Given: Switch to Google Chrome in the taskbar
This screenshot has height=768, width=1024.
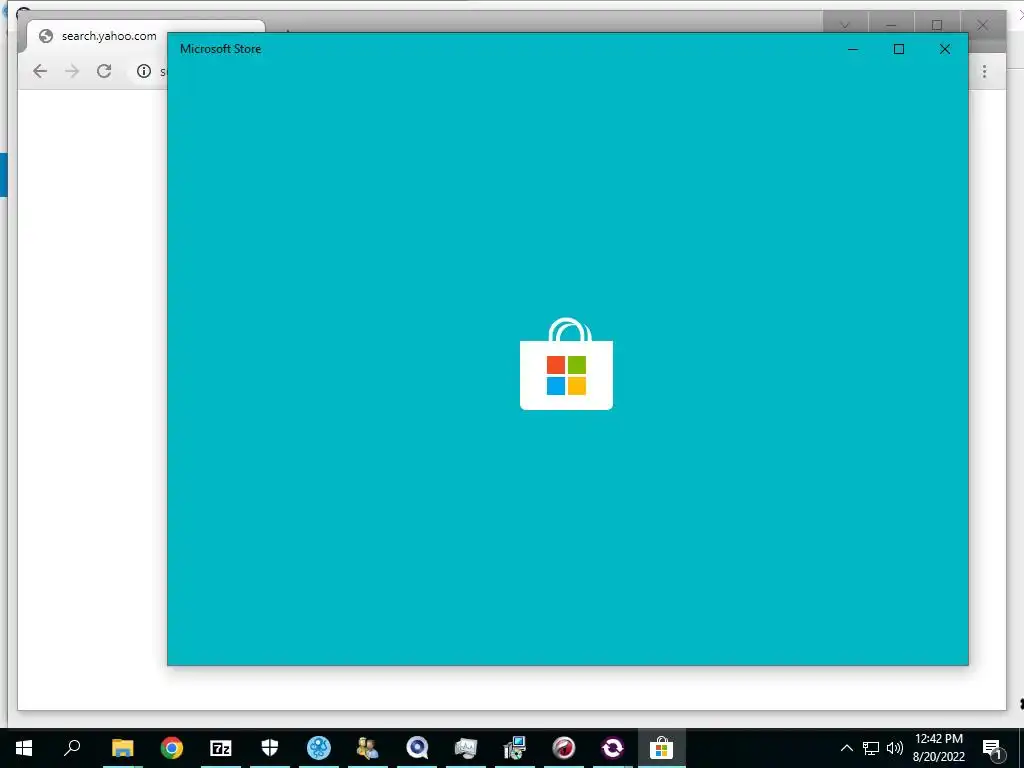Looking at the screenshot, I should point(172,748).
